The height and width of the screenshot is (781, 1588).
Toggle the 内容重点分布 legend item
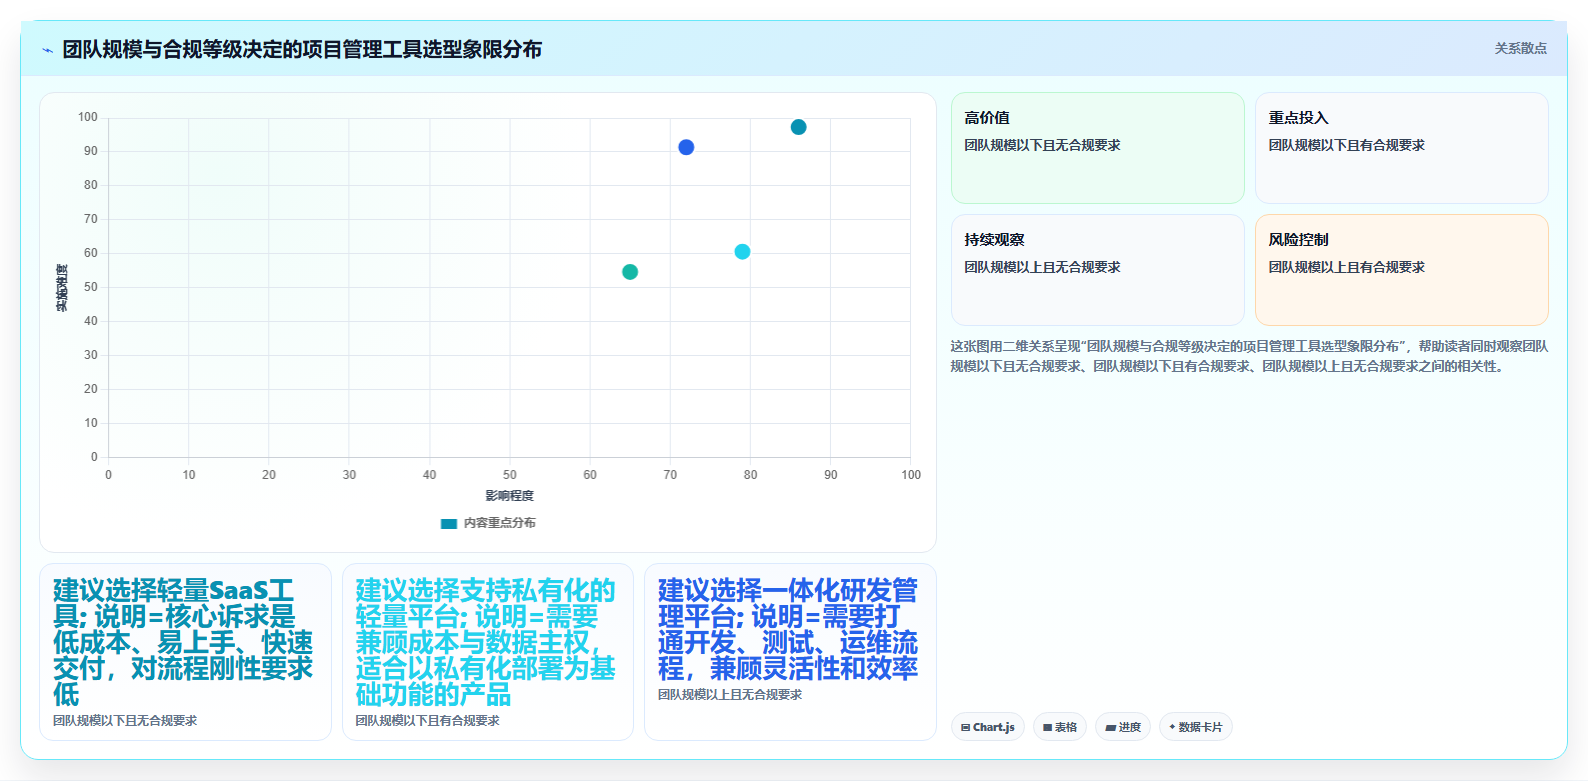pyautogui.click(x=488, y=523)
